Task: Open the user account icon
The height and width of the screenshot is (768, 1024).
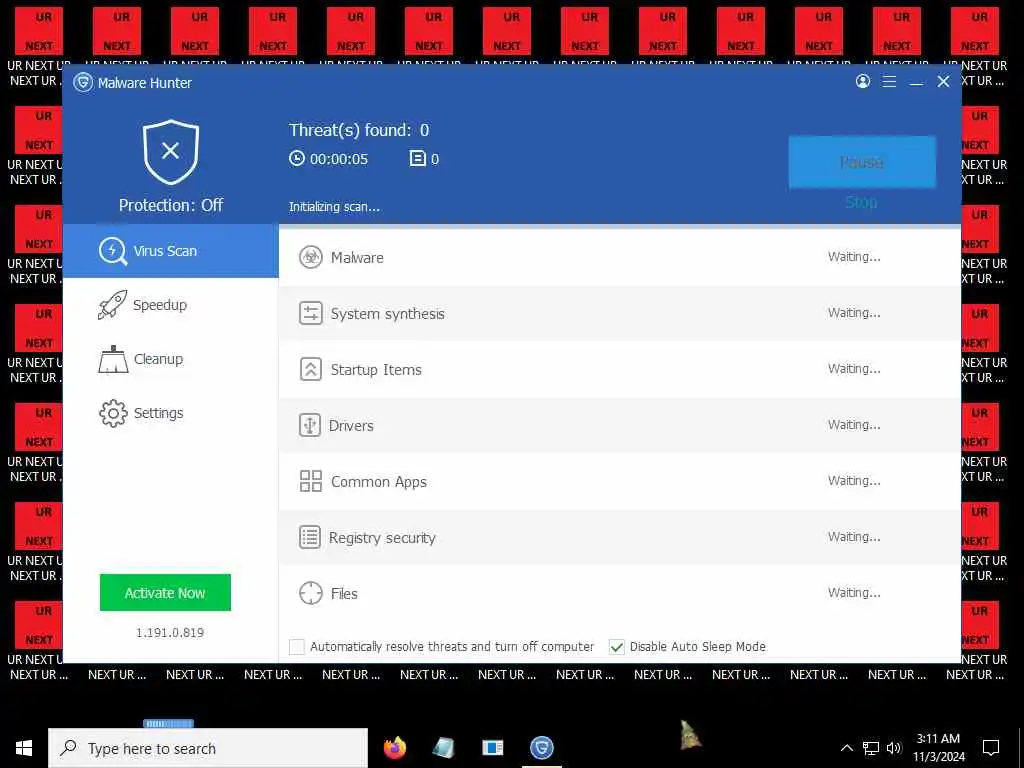Action: [863, 81]
